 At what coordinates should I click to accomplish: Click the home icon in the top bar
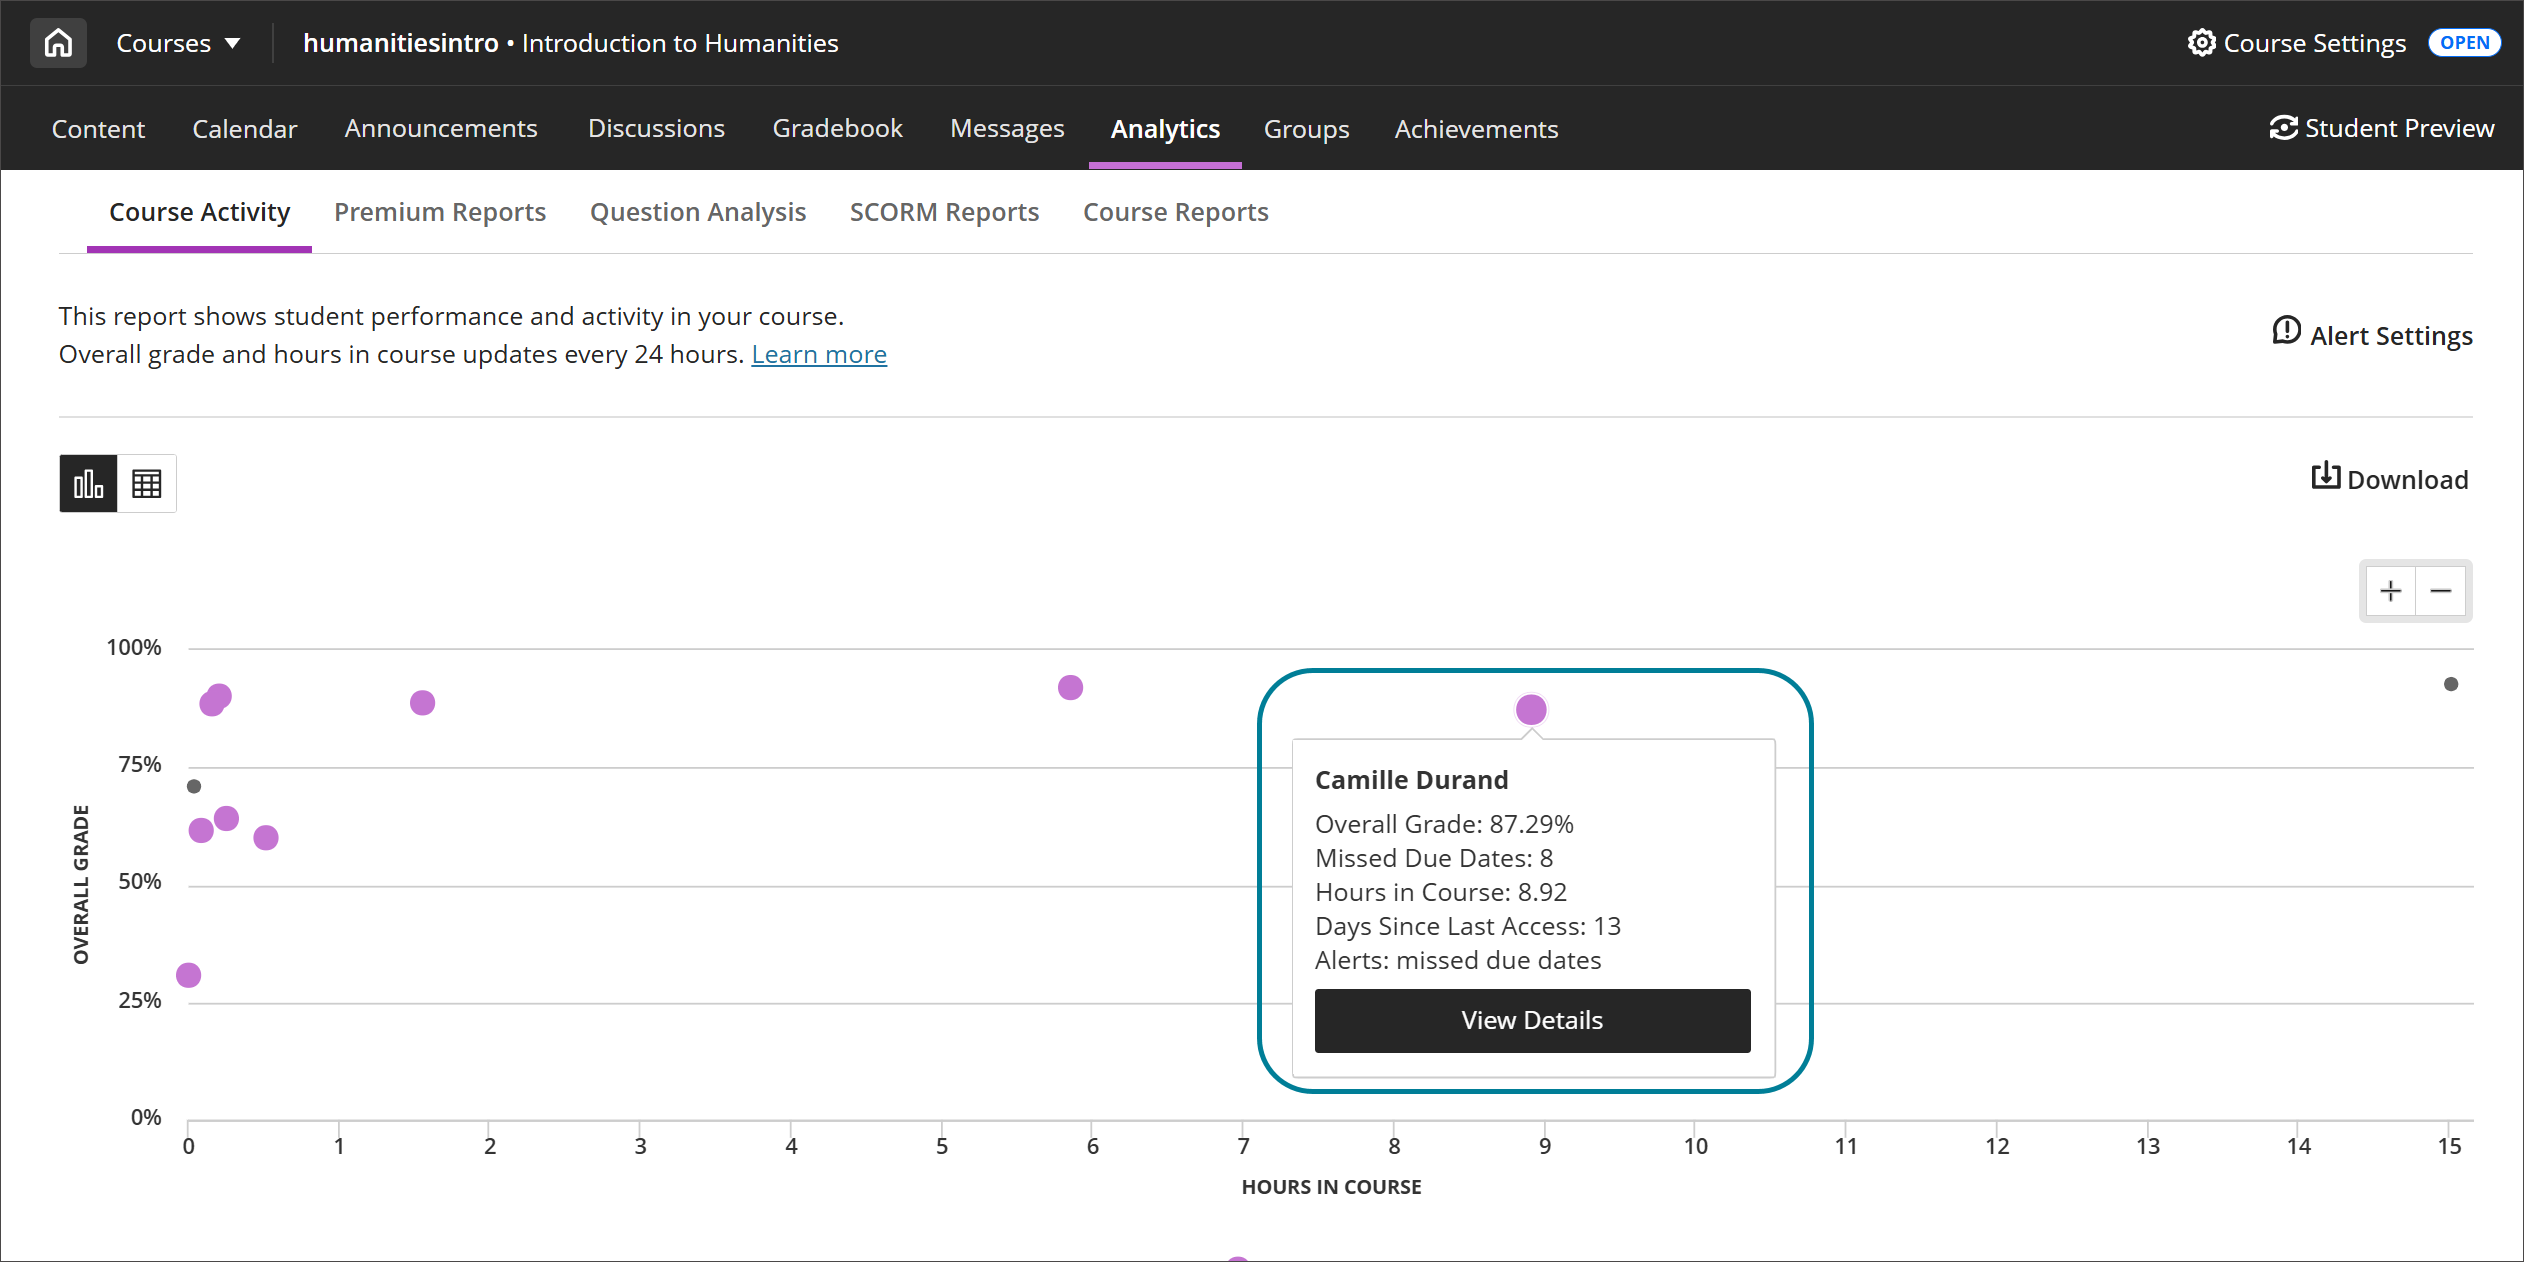(57, 42)
